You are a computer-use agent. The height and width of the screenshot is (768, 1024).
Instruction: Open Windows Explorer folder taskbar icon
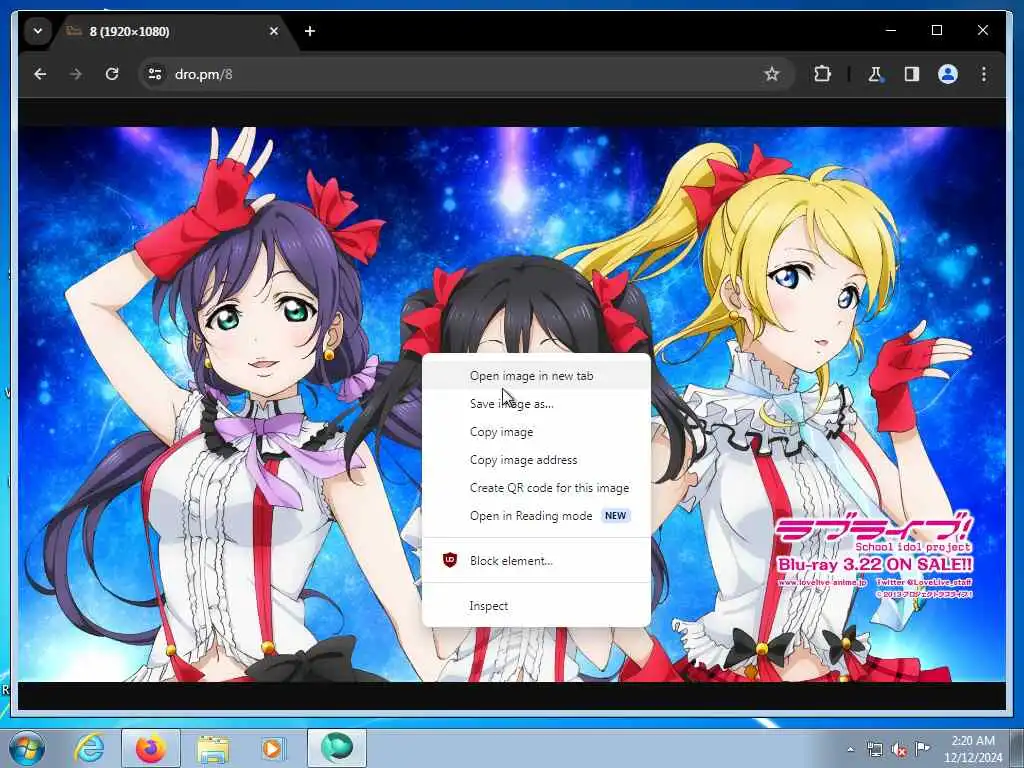pyautogui.click(x=213, y=748)
